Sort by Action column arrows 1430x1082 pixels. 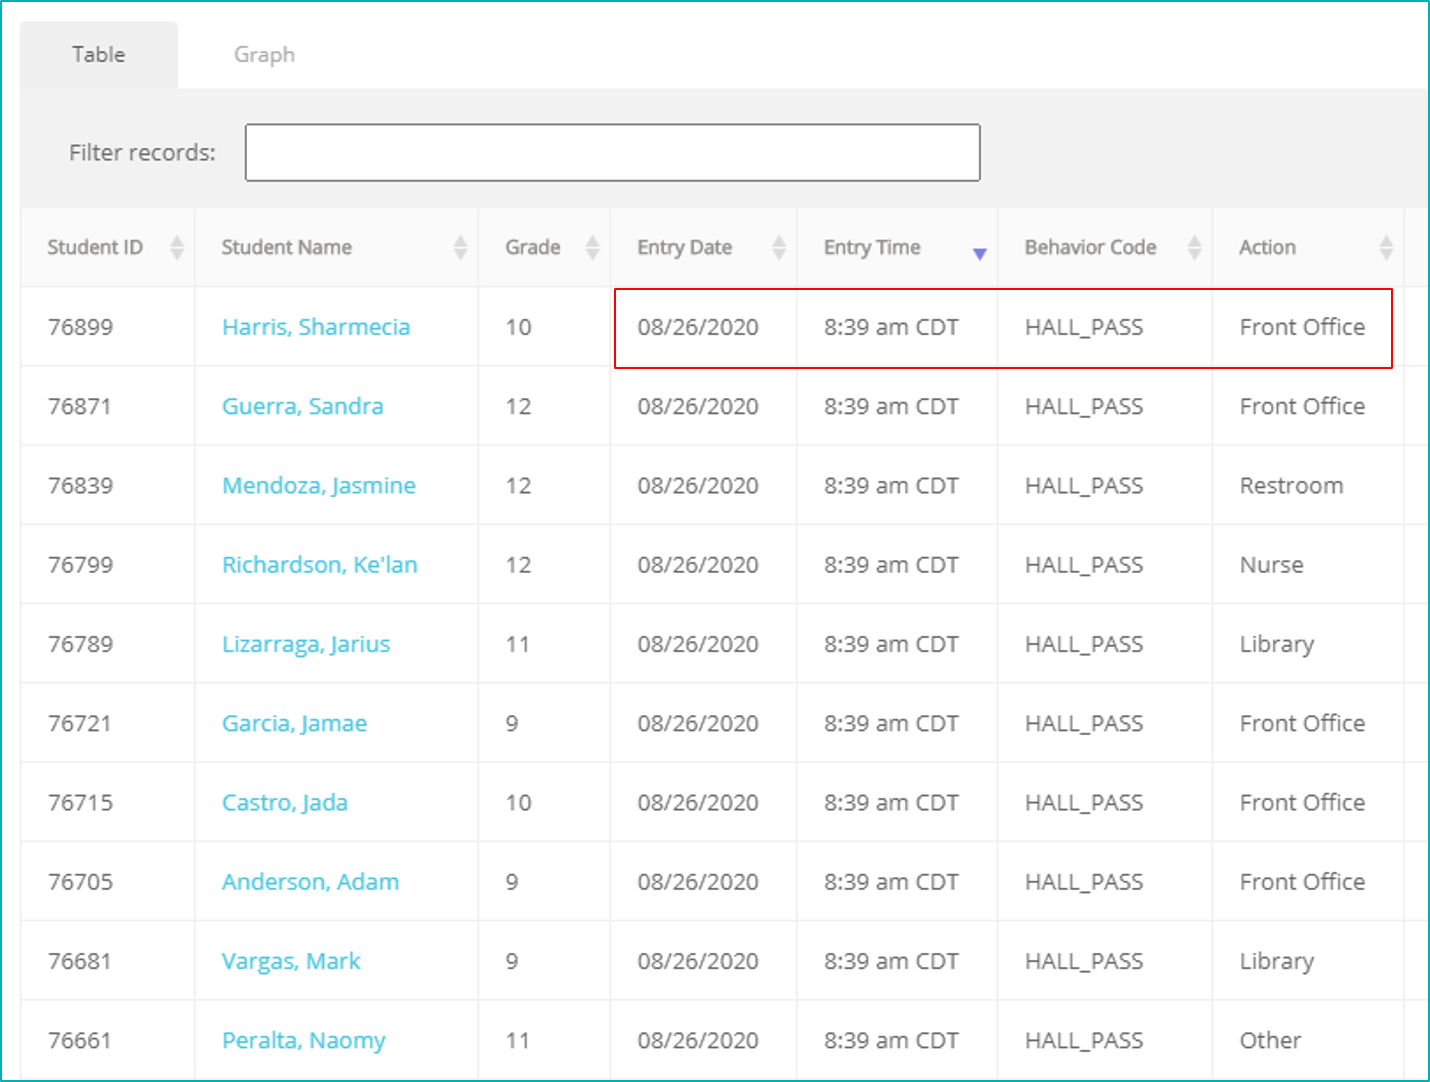(x=1386, y=247)
